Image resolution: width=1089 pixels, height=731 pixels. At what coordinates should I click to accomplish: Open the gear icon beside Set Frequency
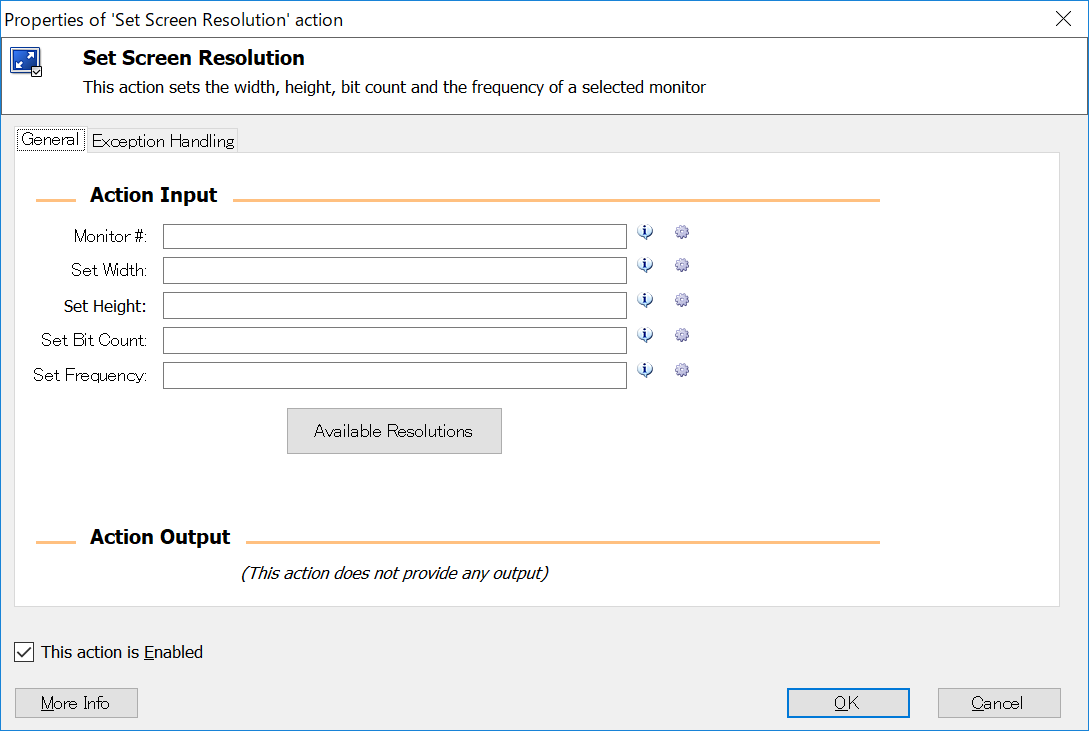point(682,370)
